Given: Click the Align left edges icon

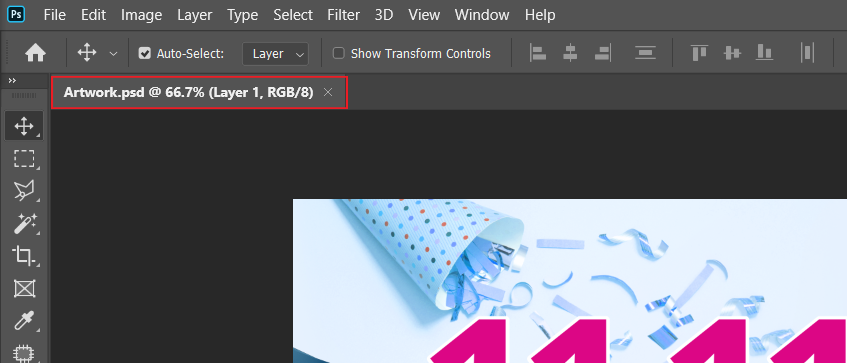Looking at the screenshot, I should (538, 53).
